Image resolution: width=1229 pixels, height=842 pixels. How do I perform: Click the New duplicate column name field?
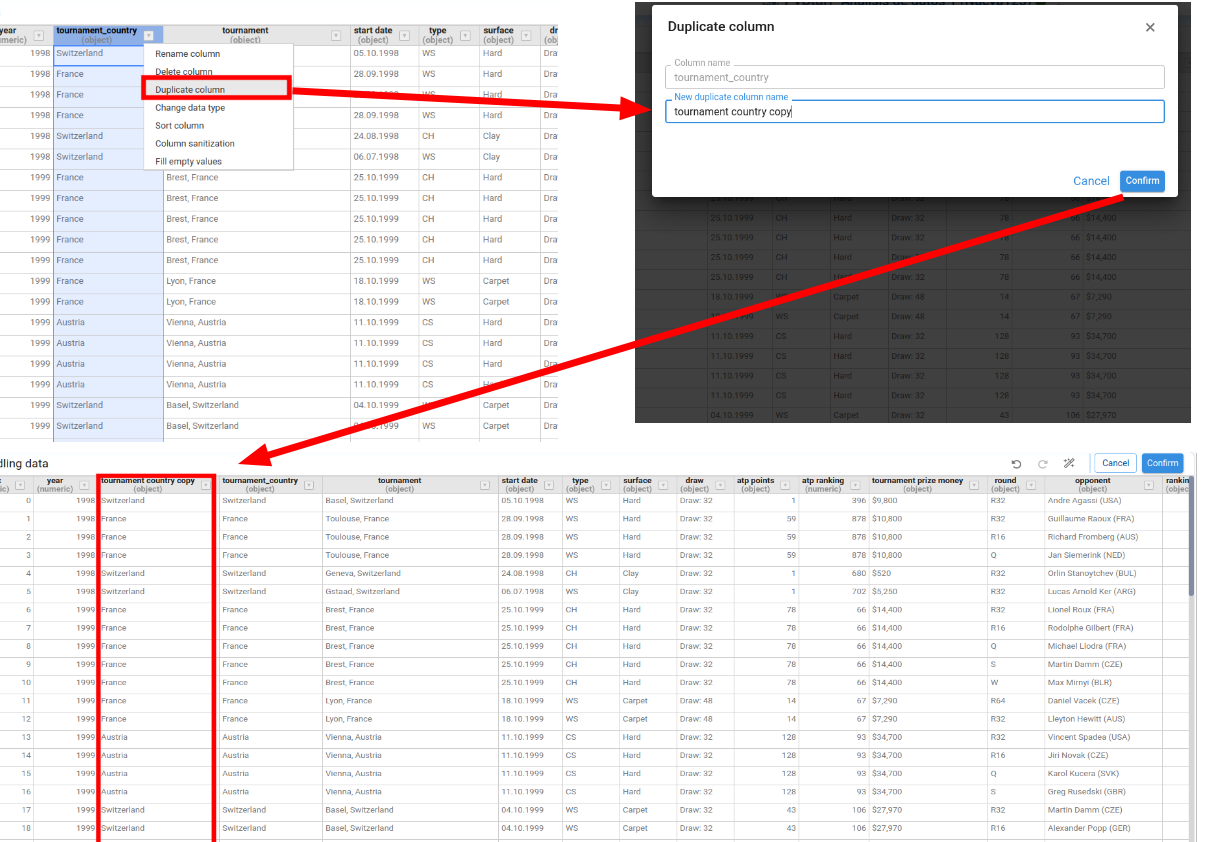tap(914, 112)
